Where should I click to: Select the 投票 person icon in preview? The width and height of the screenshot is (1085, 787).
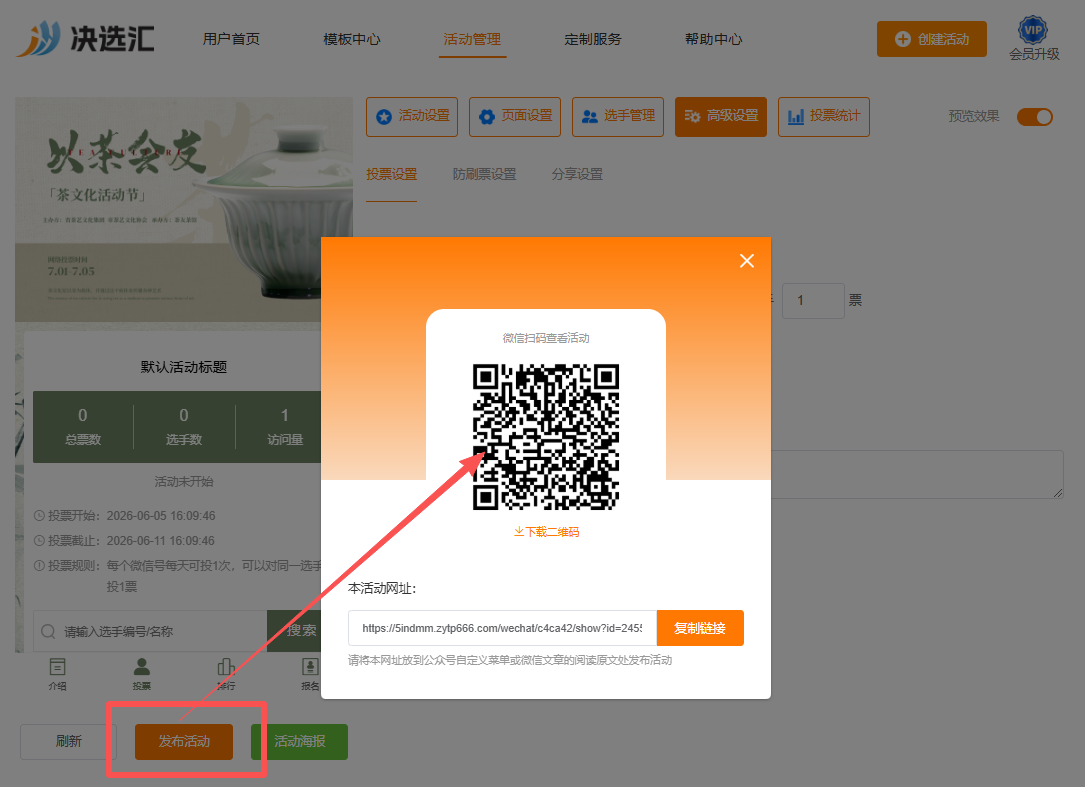coord(142,674)
